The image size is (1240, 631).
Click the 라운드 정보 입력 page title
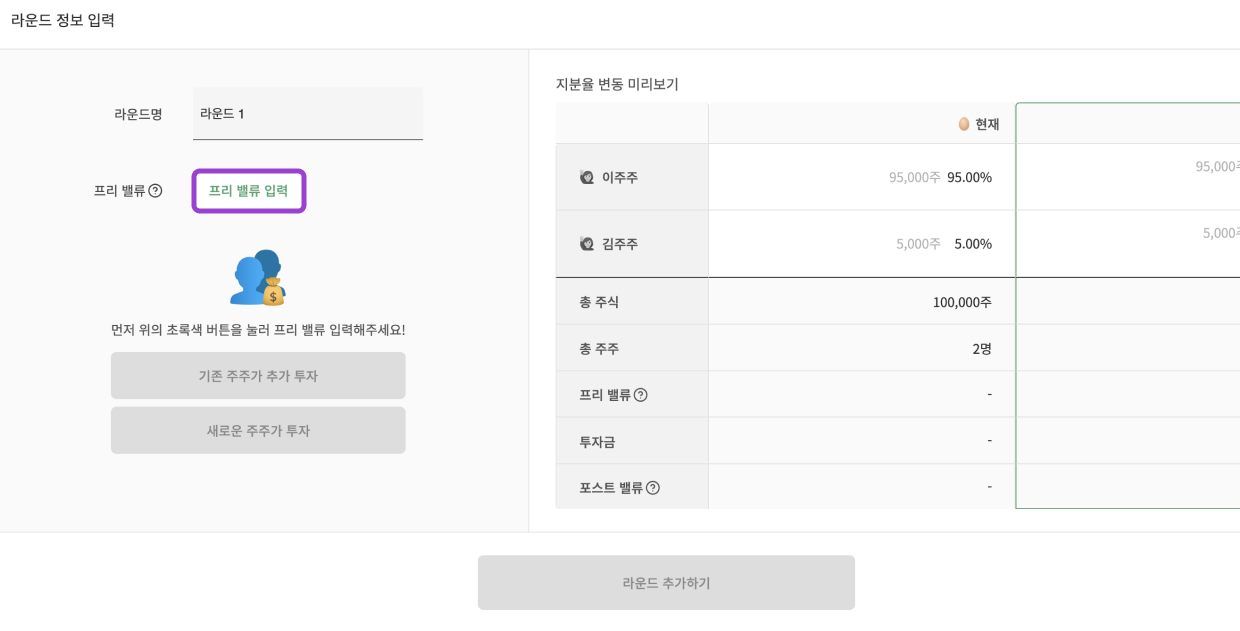(63, 20)
